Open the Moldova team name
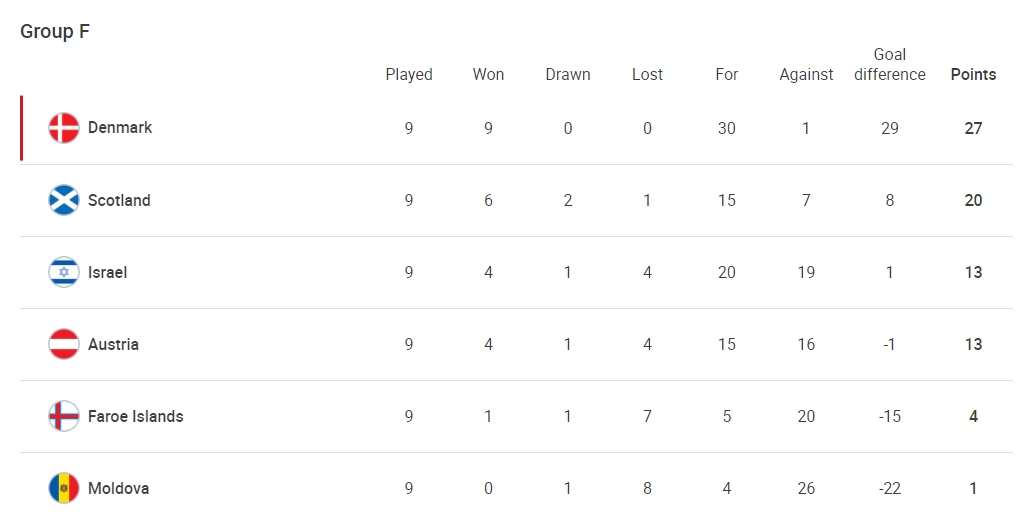The image size is (1036, 527). [x=119, y=488]
